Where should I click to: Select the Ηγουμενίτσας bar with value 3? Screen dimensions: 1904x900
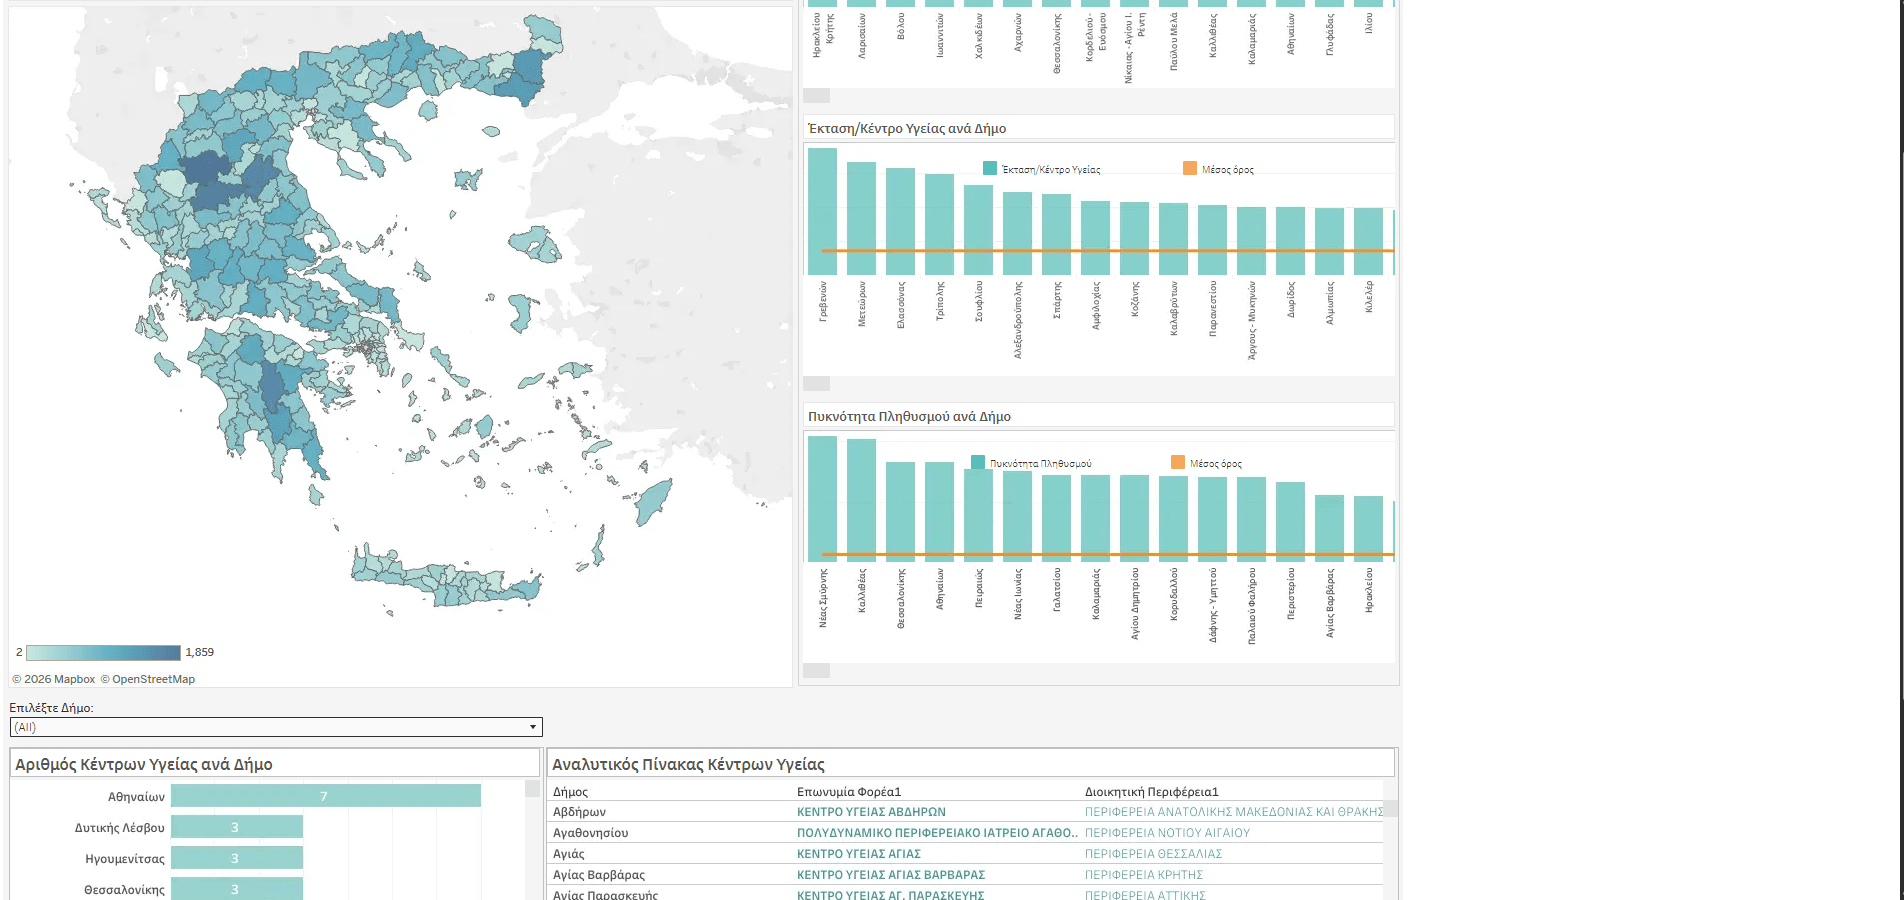(237, 858)
